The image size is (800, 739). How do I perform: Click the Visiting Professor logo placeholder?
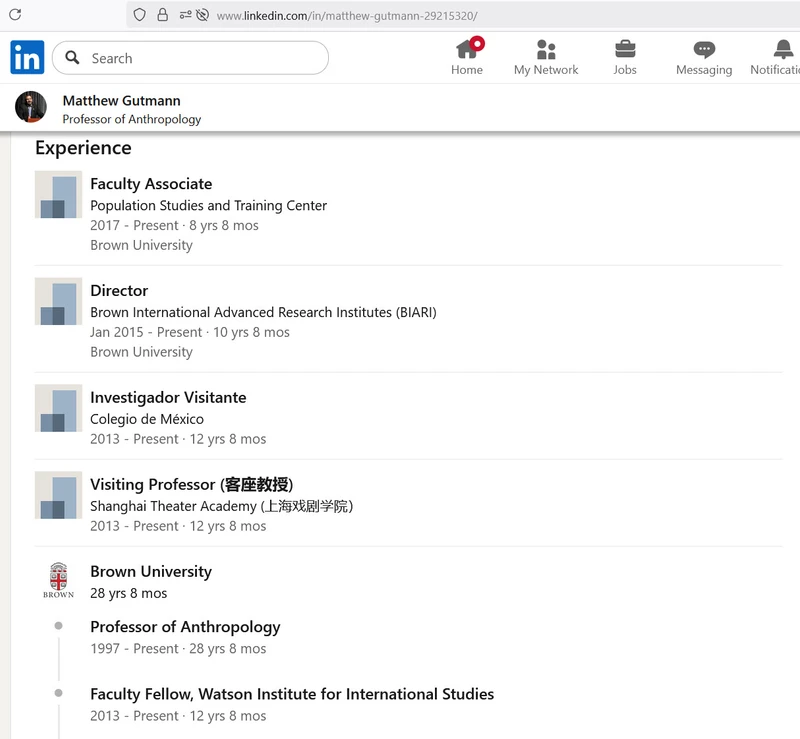[58, 495]
